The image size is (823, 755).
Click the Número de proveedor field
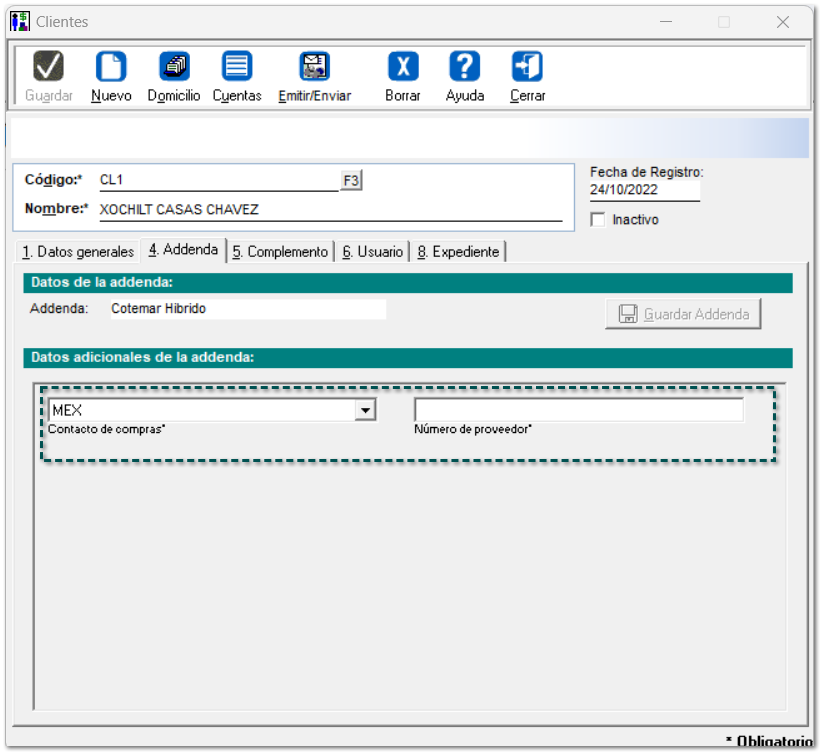click(579, 410)
